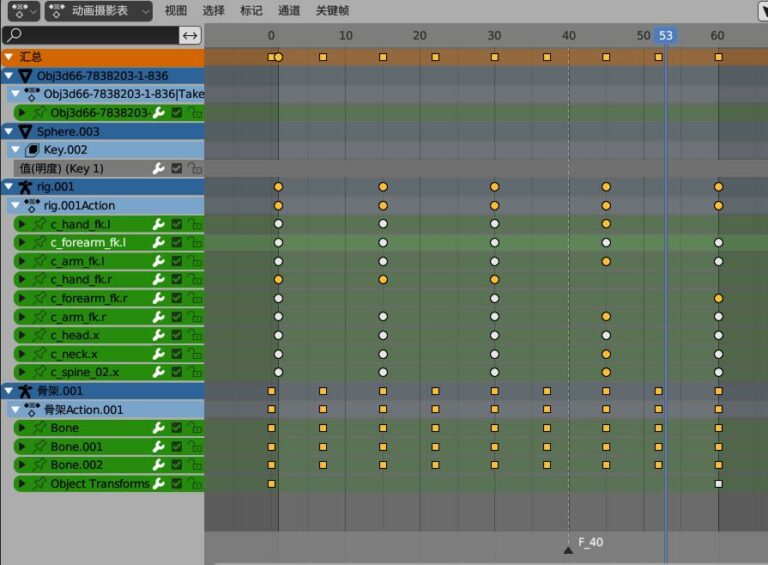Image resolution: width=768 pixels, height=565 pixels.
Task: Click the modifier wrench on 值(明度) (Key 1)
Action: coord(158,168)
